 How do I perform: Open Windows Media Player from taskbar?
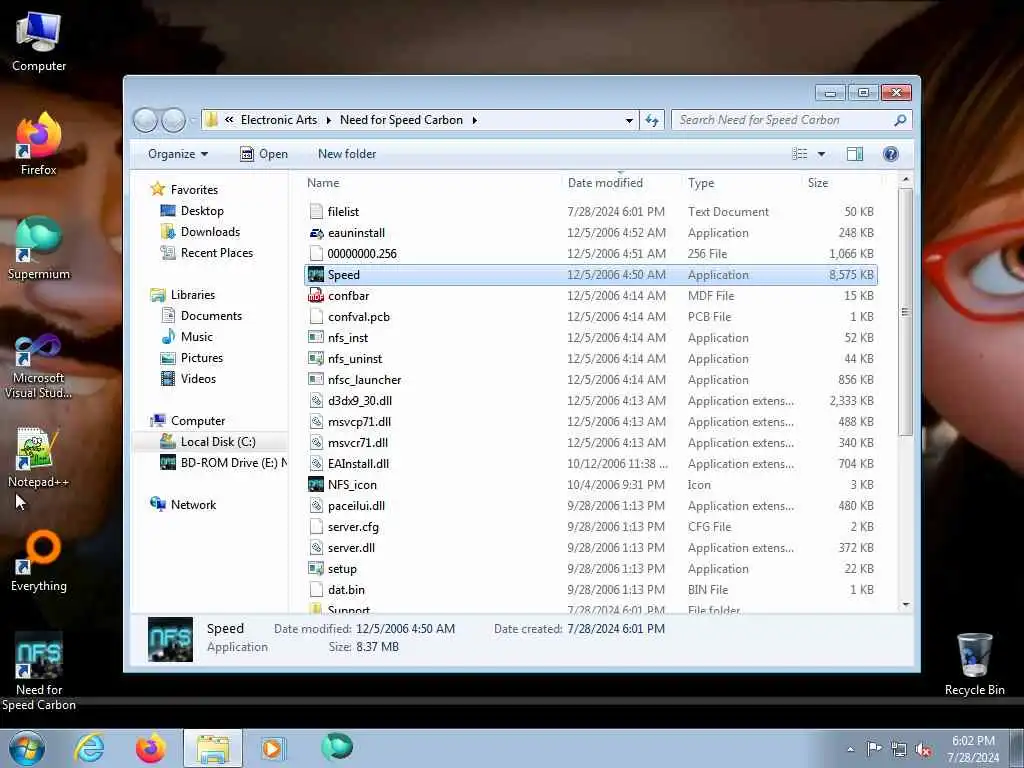(x=272, y=748)
